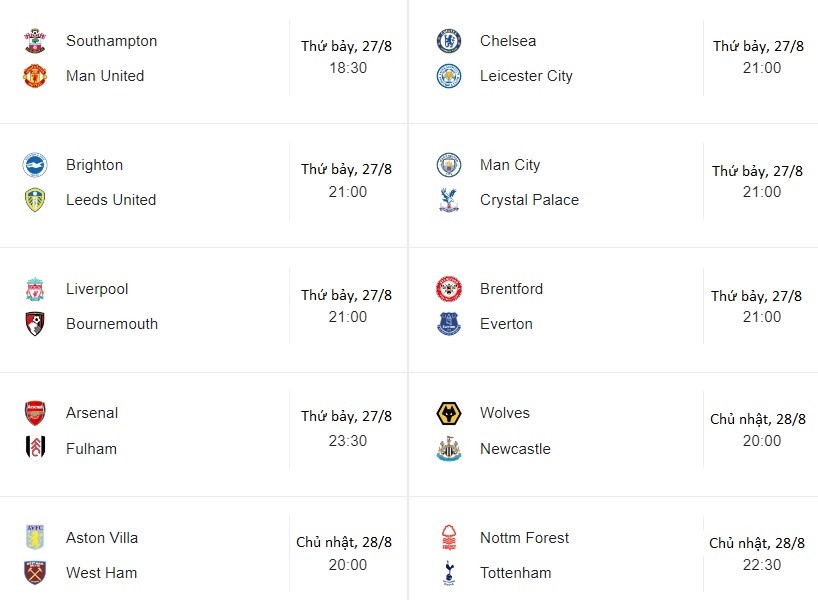Click the Everton club crest
Screen dimensions: 818x600
pos(449,324)
